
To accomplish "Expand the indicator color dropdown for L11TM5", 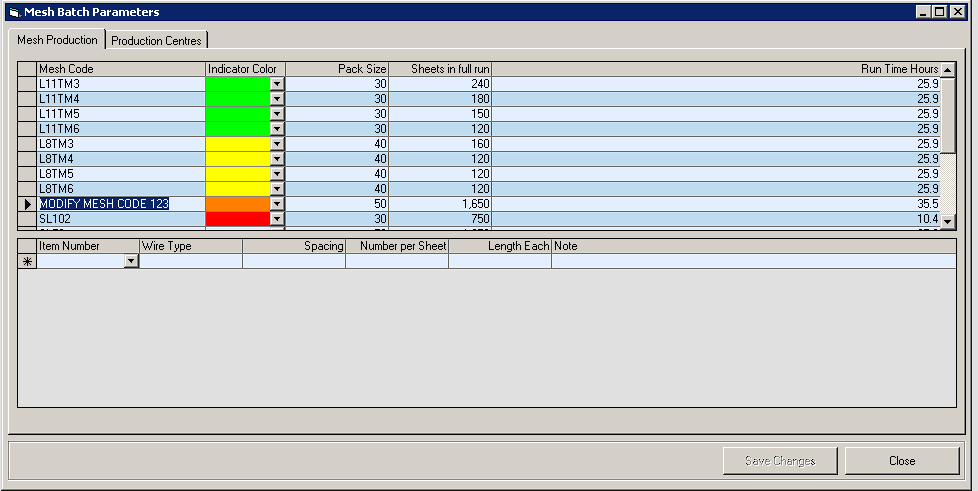I will tap(277, 114).
